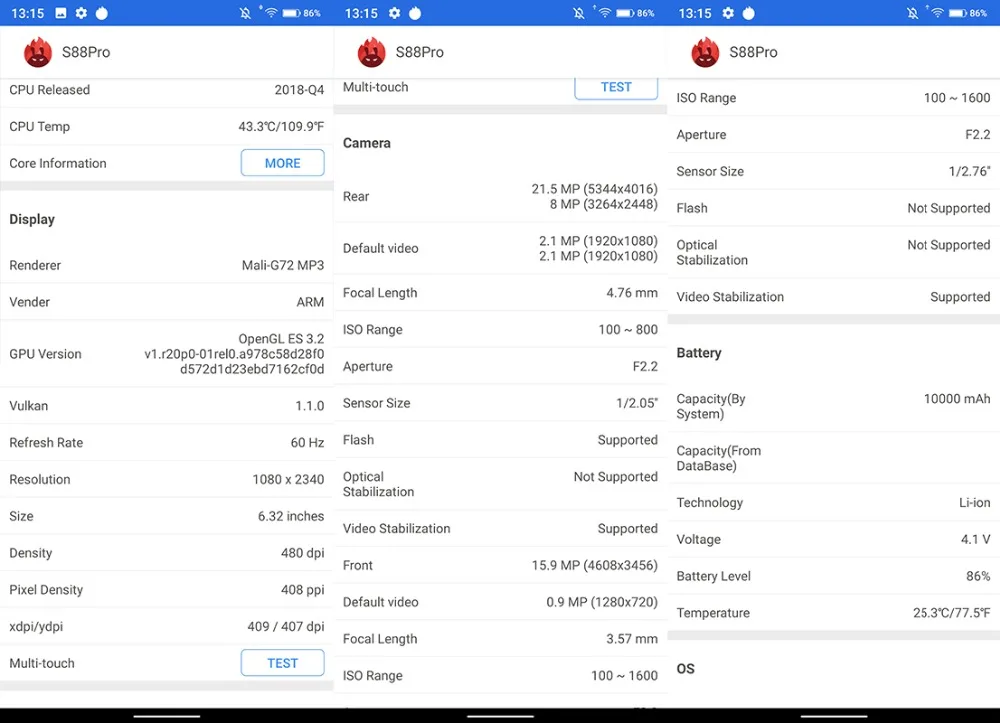1000x723 pixels.
Task: Select the Flash Not Supported value
Action: click(x=949, y=208)
